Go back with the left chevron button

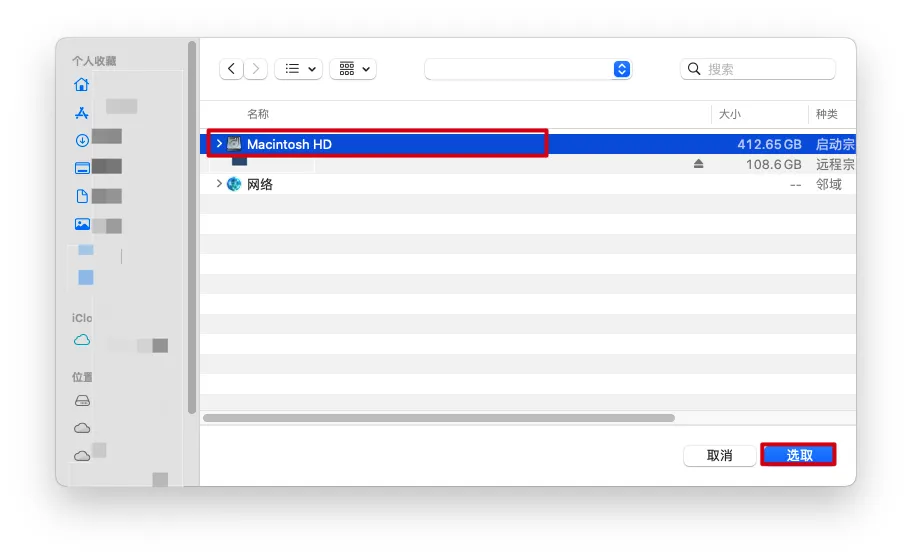click(x=231, y=69)
